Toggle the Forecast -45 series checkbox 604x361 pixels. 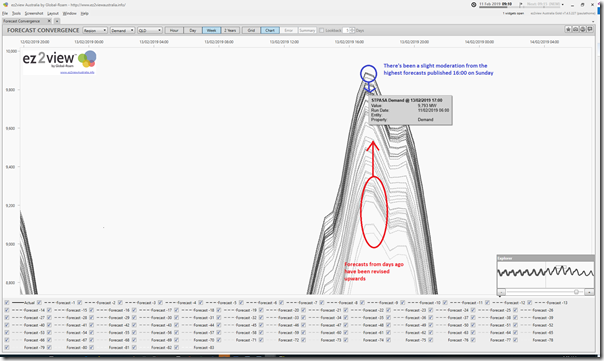coord(219,325)
